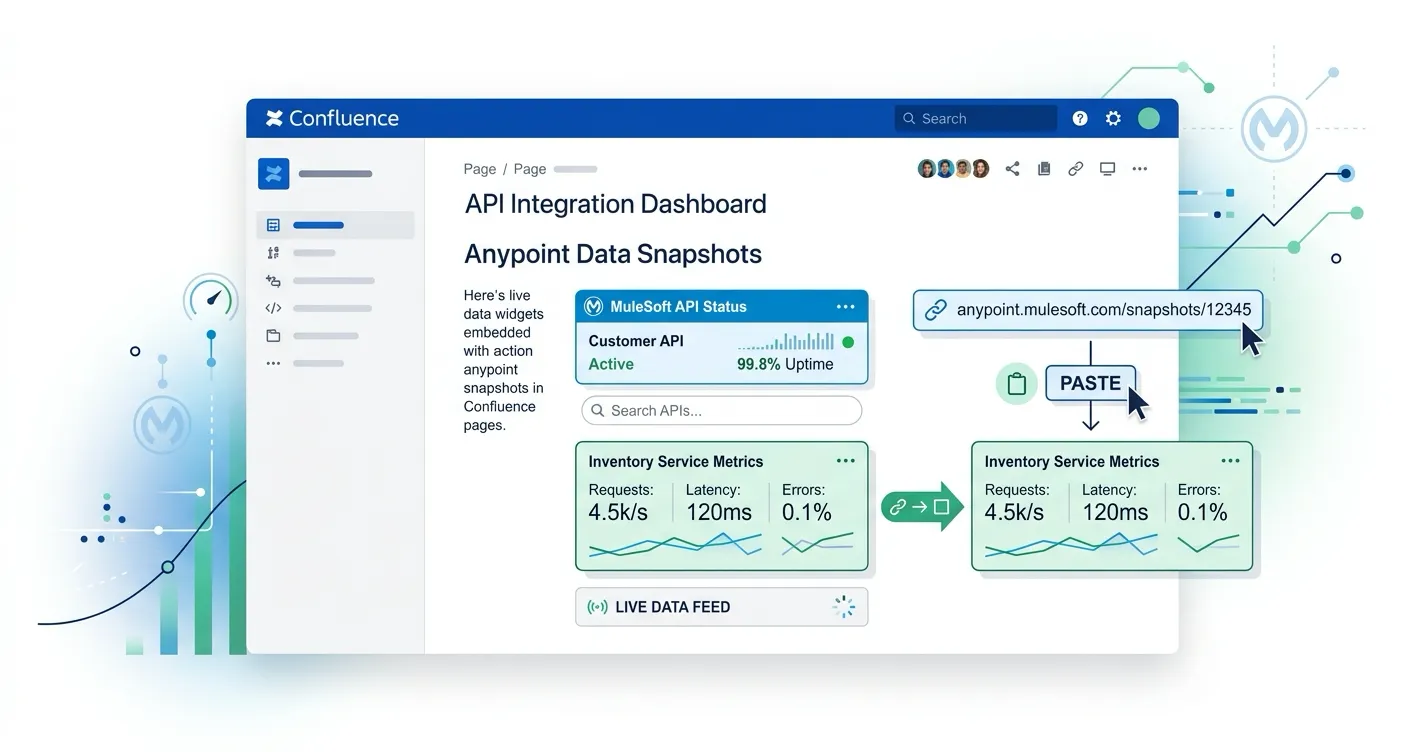Expand Inventory Service Metrics options with ellipsis
Image resolution: width=1424 pixels, height=752 pixels.
[845, 460]
